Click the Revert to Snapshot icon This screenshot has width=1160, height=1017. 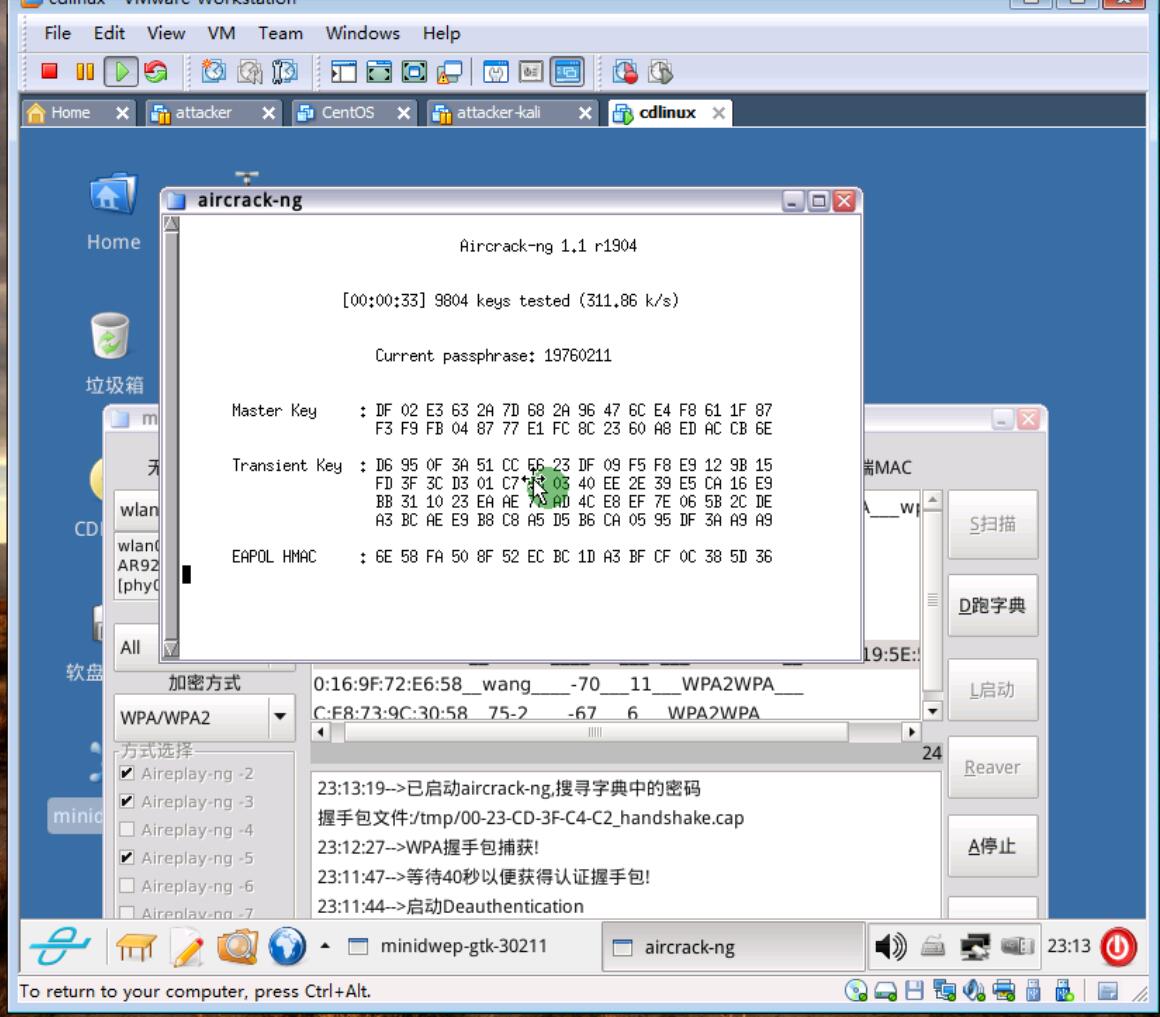click(250, 72)
